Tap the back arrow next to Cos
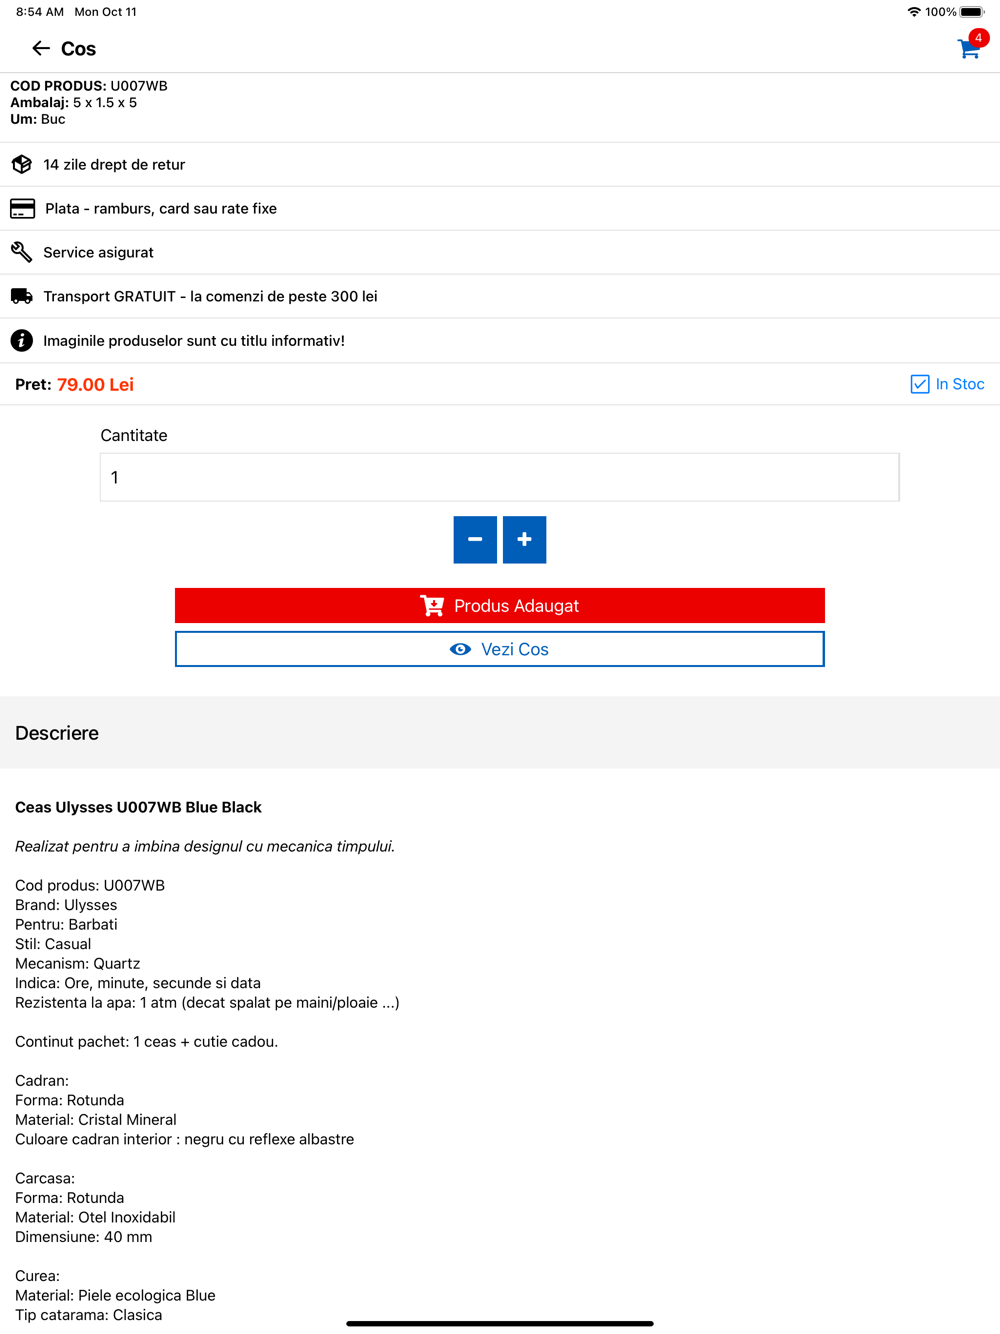This screenshot has width=1000, height=1334. tap(41, 48)
